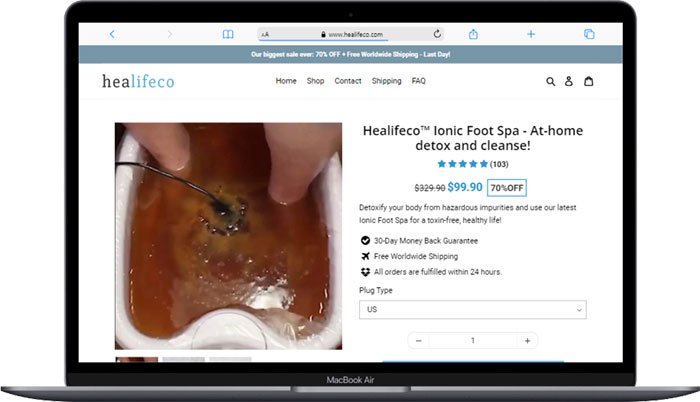This screenshot has height=402, width=700.
Task: Open the Home menu item
Action: tap(286, 81)
